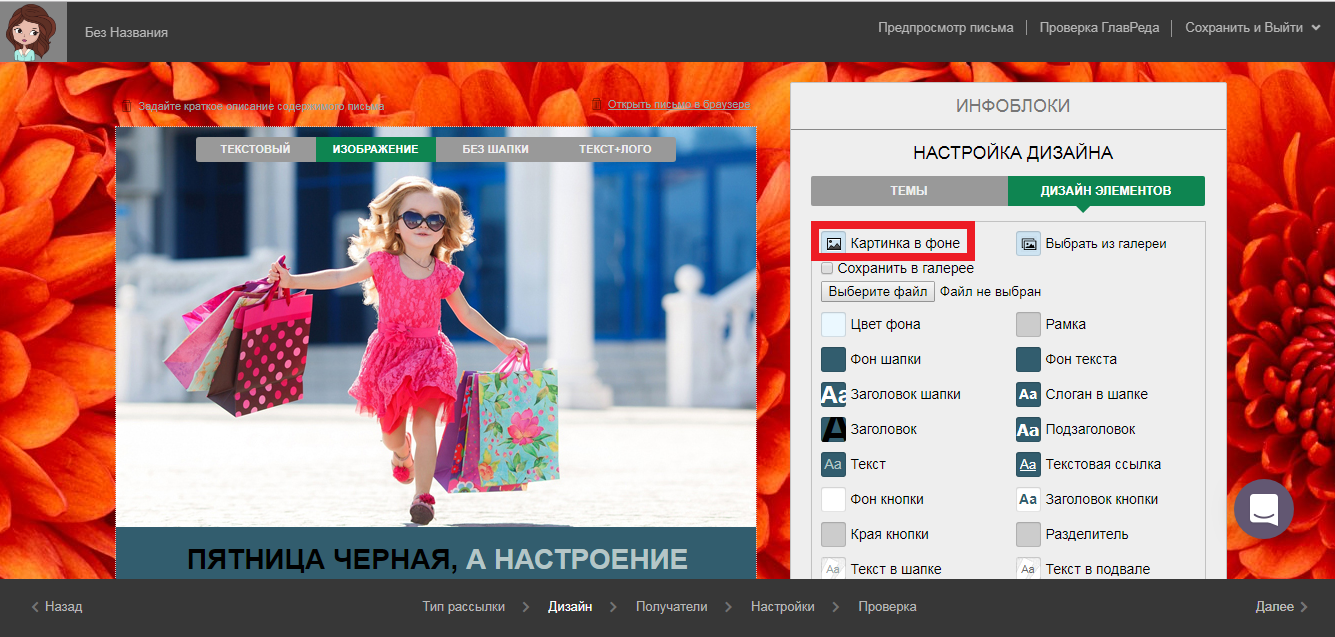Open Выбрать из галереи gallery icon
Image resolution: width=1335 pixels, height=637 pixels.
[x=1028, y=243]
